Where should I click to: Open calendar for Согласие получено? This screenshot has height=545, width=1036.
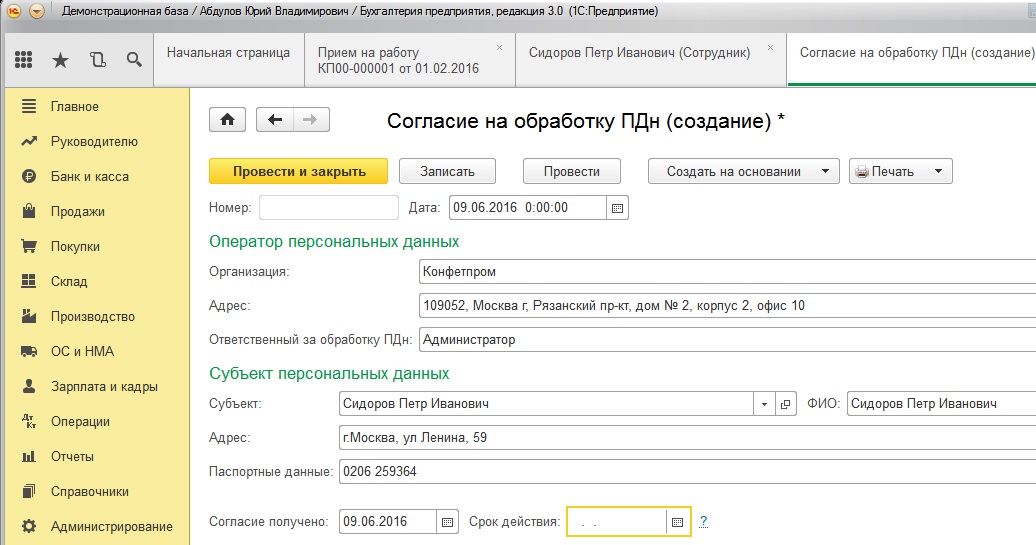coord(447,522)
